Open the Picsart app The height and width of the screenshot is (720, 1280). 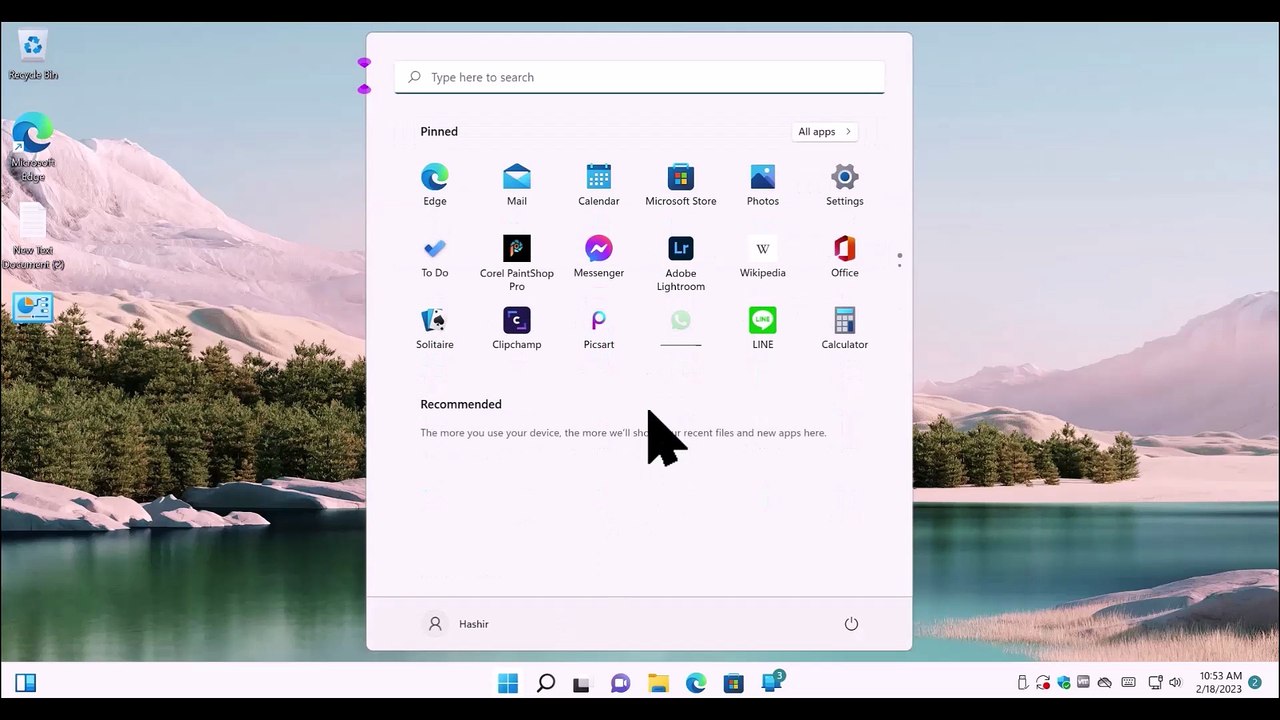tap(598, 329)
